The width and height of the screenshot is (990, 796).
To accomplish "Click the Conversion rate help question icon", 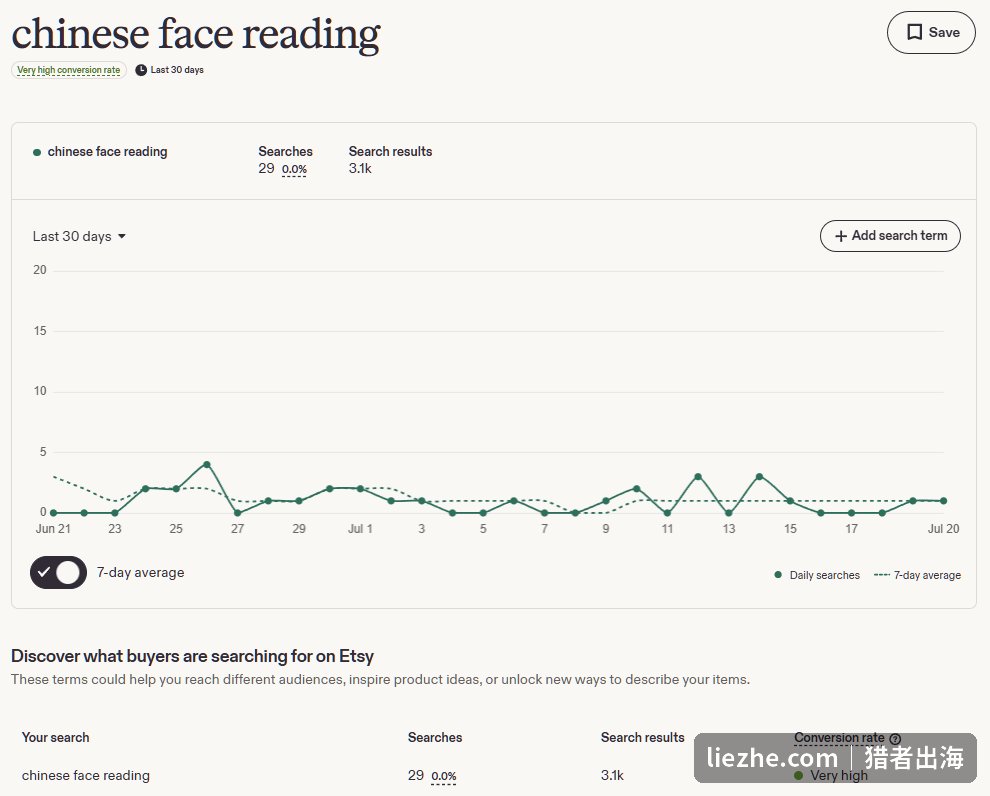I will [x=895, y=739].
